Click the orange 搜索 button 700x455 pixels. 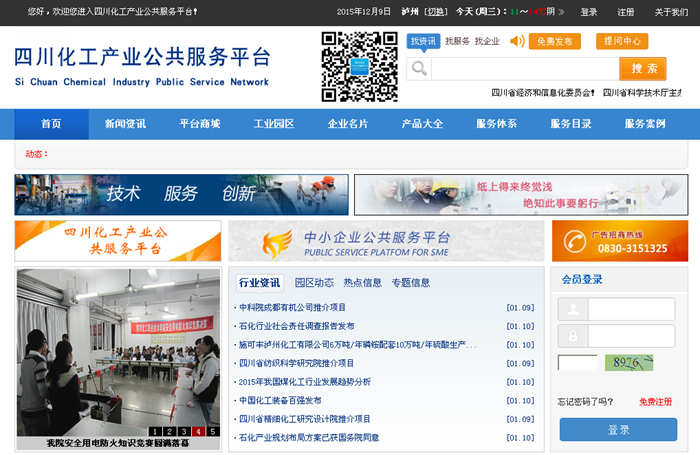642,68
